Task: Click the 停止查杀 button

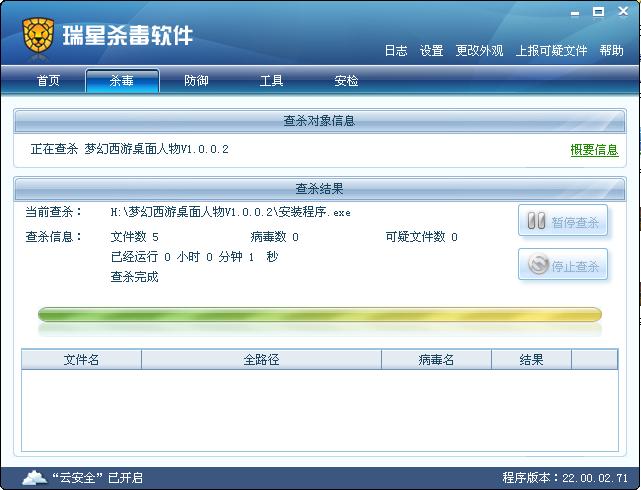Action: [x=563, y=265]
